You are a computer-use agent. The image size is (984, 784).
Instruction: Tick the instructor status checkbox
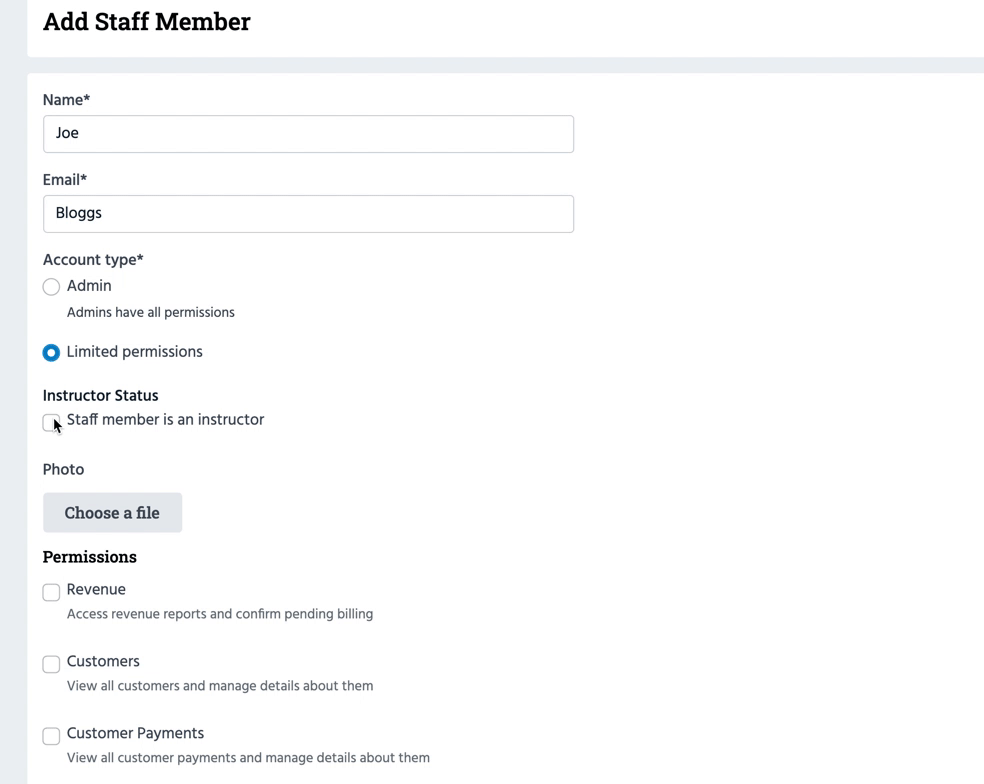pos(51,423)
